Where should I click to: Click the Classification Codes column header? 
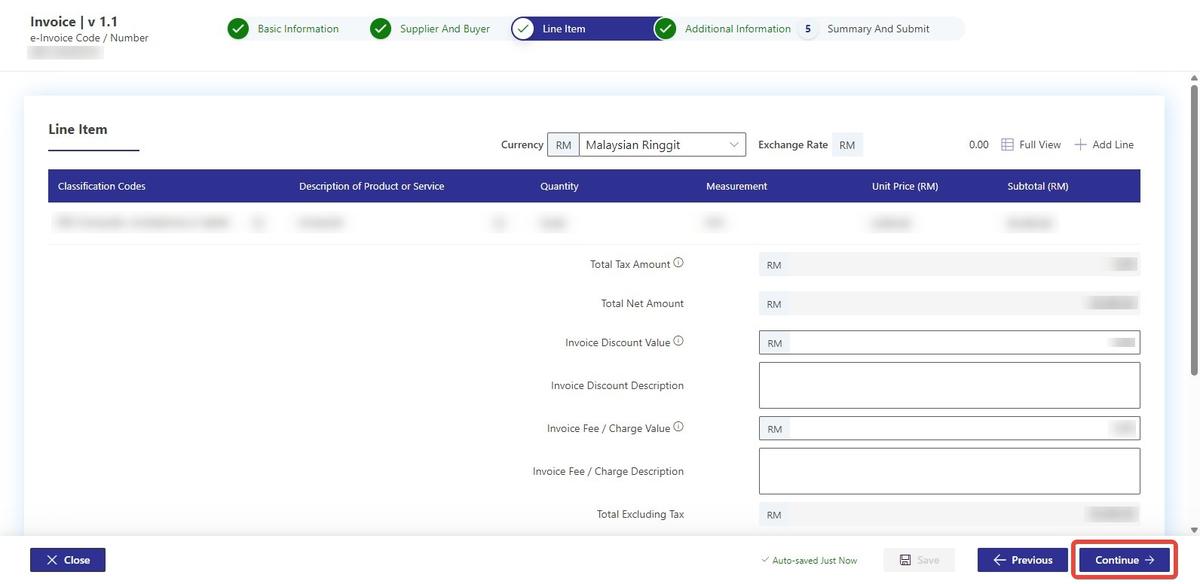(102, 186)
